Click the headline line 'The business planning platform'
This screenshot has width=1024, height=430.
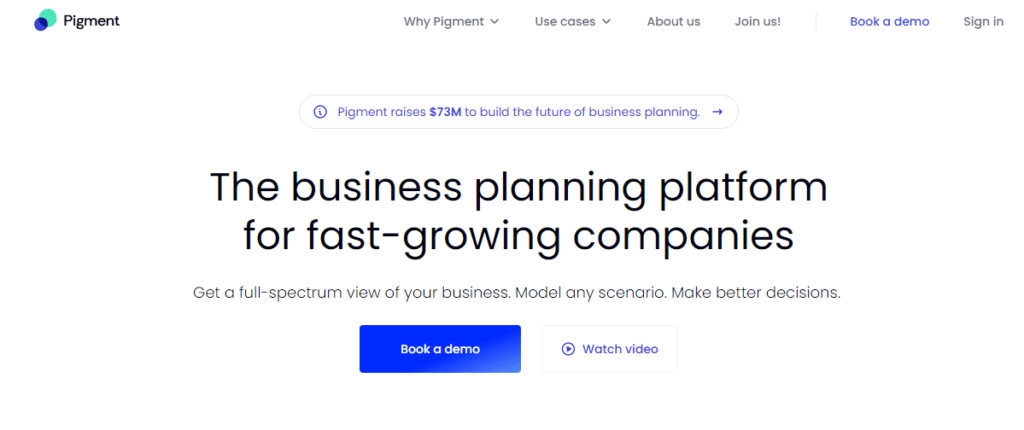pos(519,188)
